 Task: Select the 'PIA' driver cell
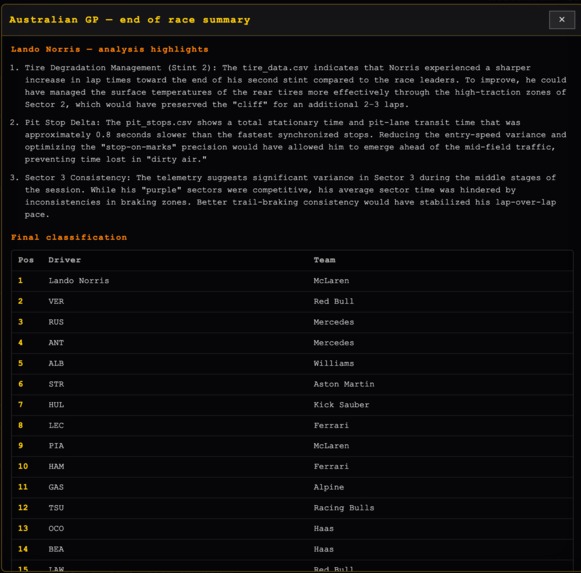click(56, 446)
